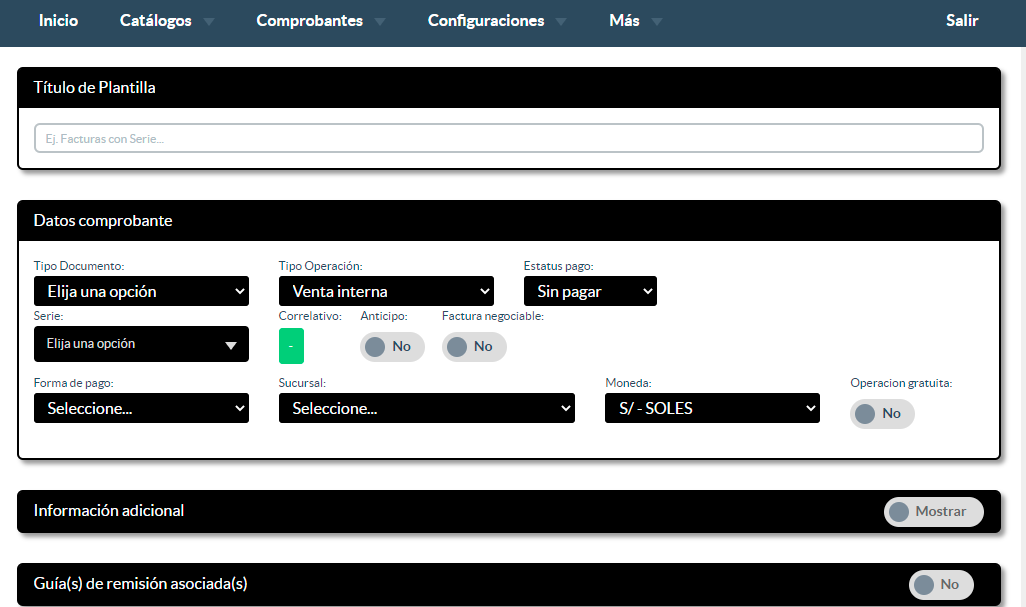
Task: Toggle Operacion gratuita switch
Action: 881,414
